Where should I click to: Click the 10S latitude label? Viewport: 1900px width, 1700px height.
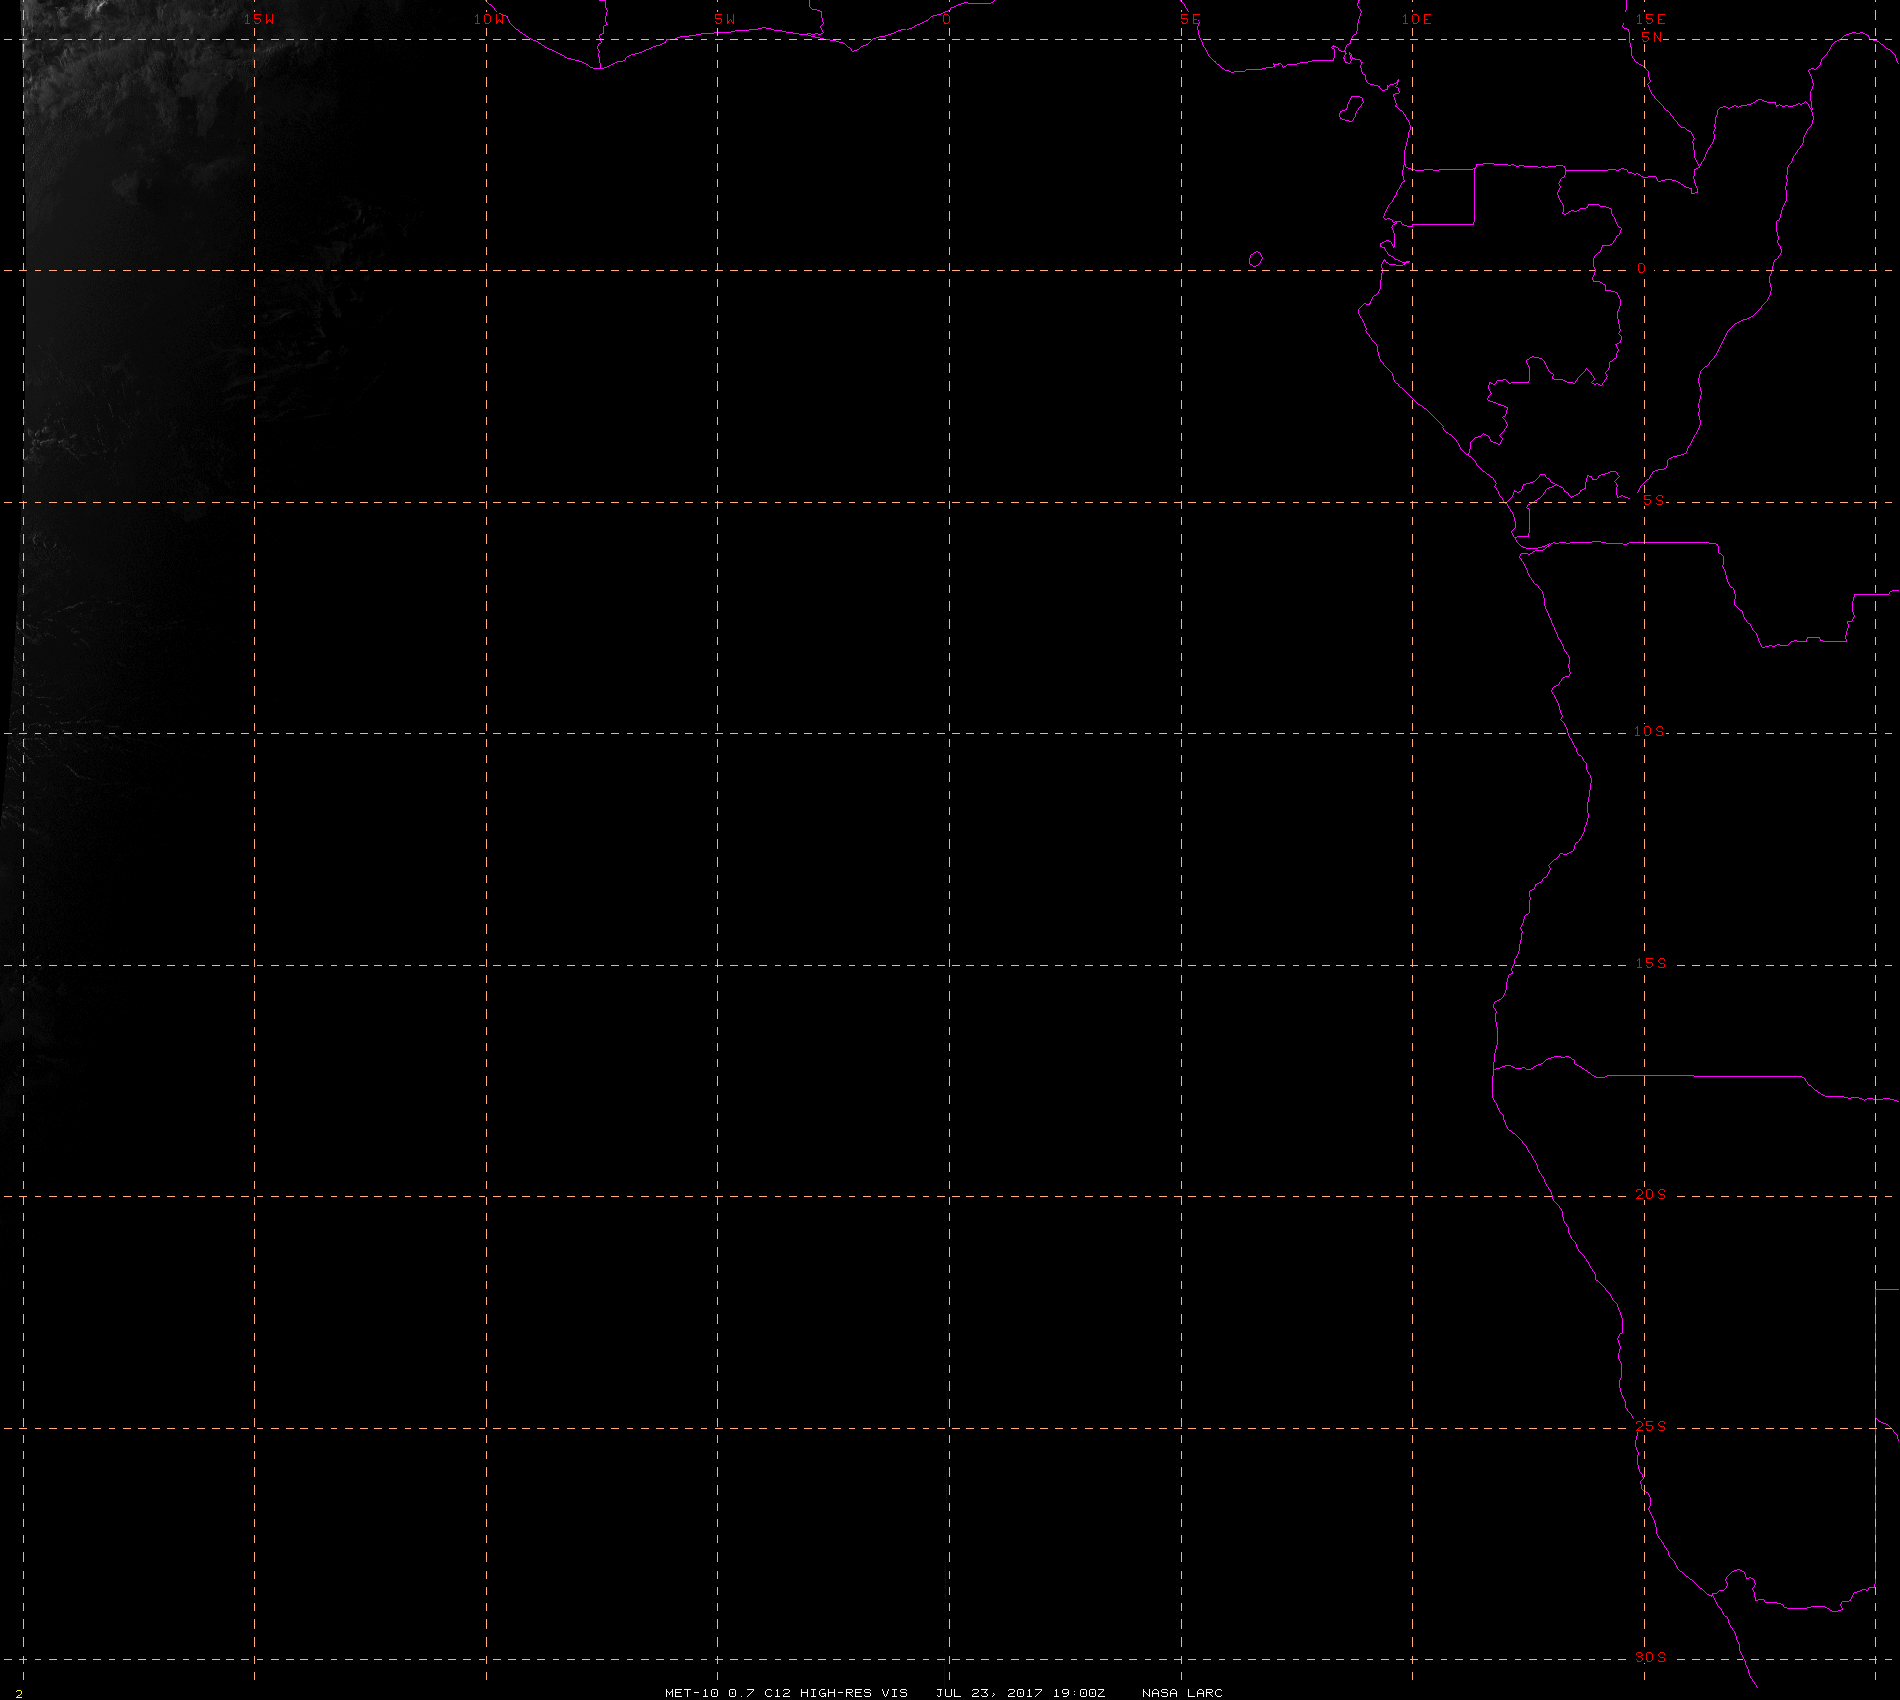point(1649,731)
